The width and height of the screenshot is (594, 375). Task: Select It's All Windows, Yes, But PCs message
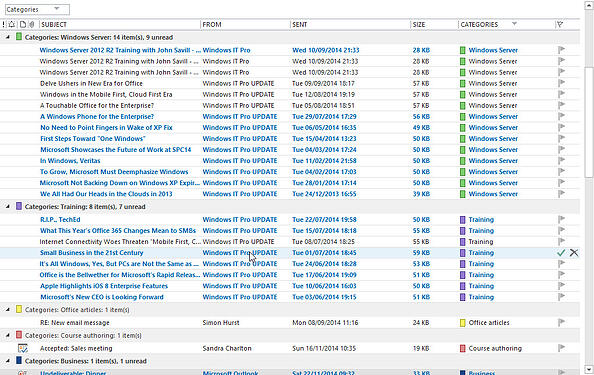click(119, 264)
